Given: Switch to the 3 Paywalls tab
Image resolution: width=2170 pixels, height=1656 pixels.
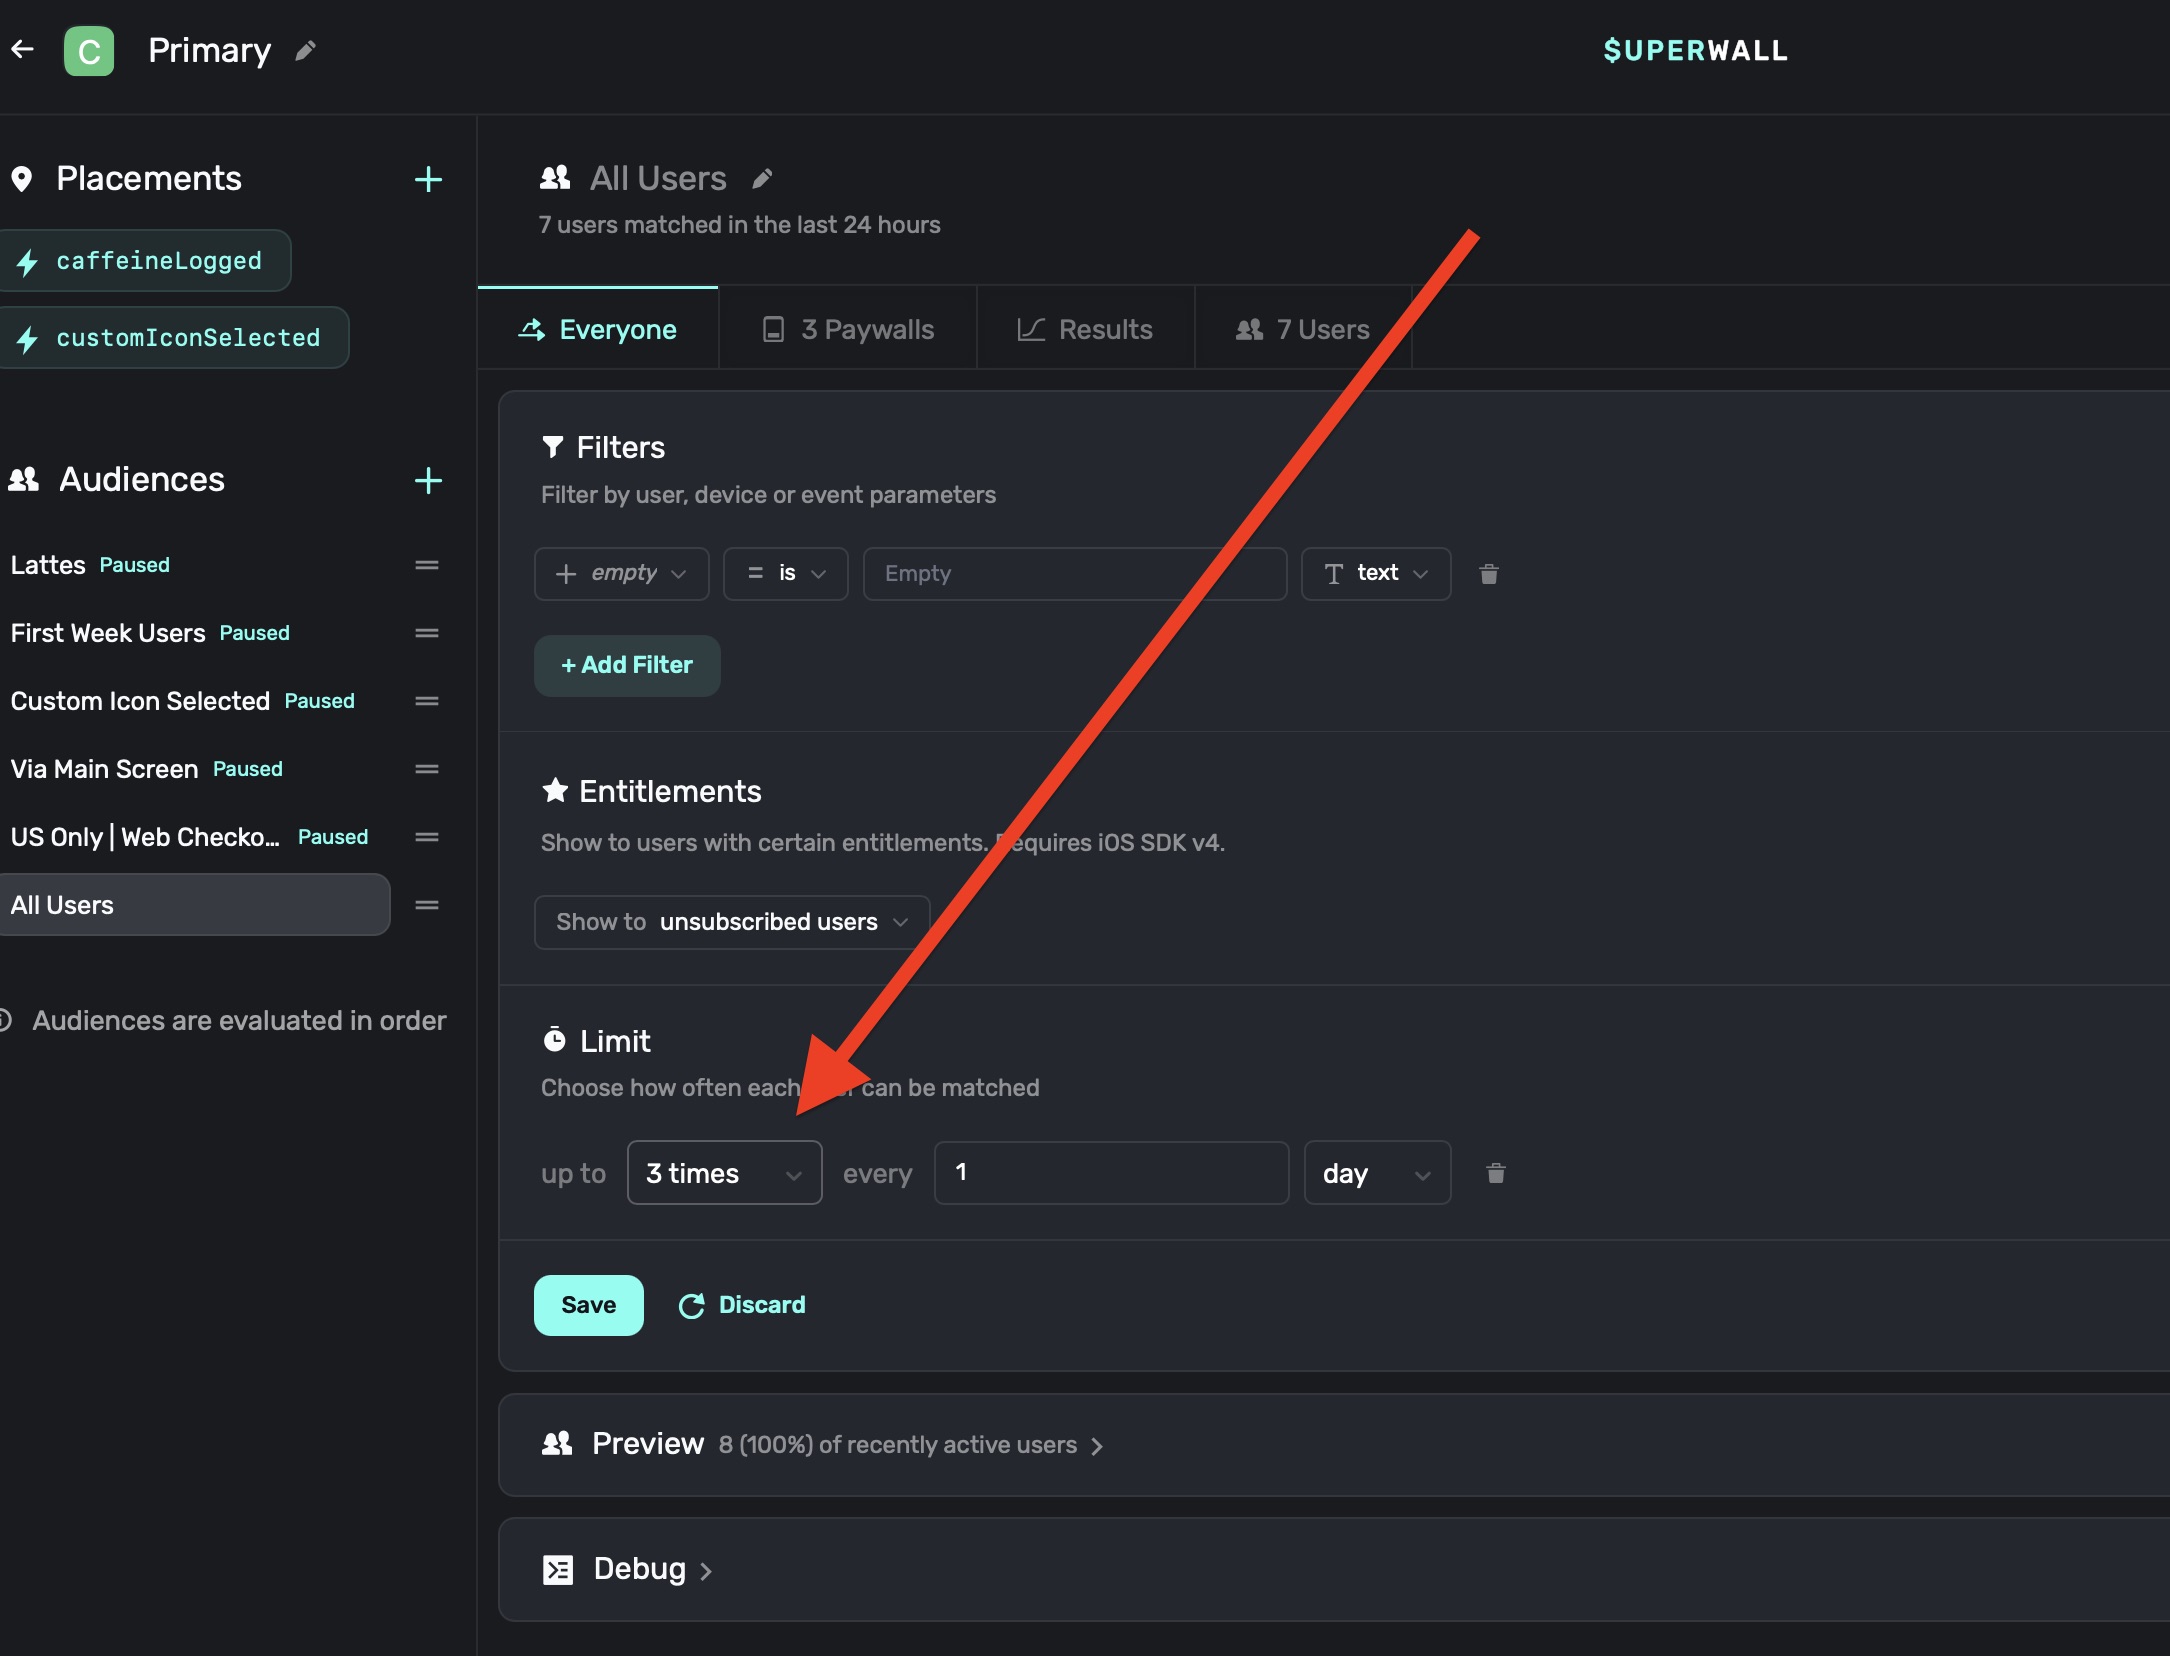Looking at the screenshot, I should click(x=848, y=330).
